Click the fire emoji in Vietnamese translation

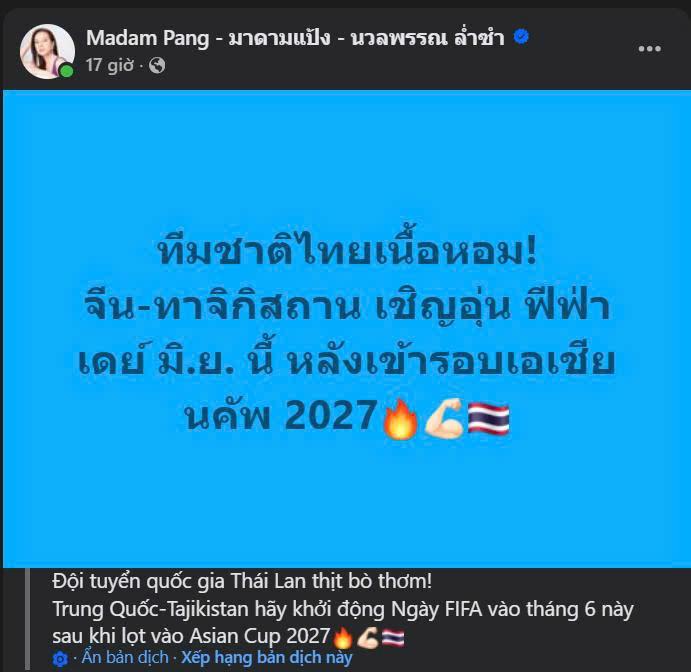(343, 637)
